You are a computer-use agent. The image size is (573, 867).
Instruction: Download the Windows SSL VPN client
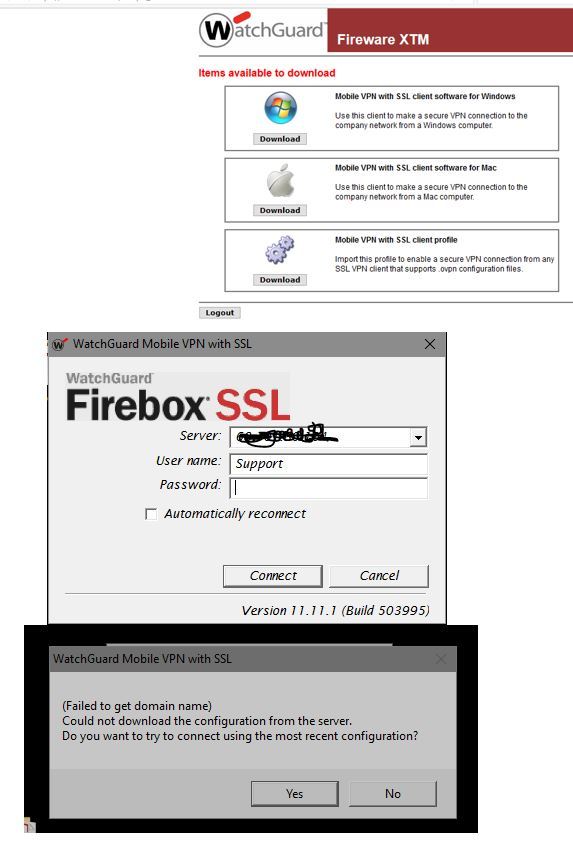tap(280, 139)
